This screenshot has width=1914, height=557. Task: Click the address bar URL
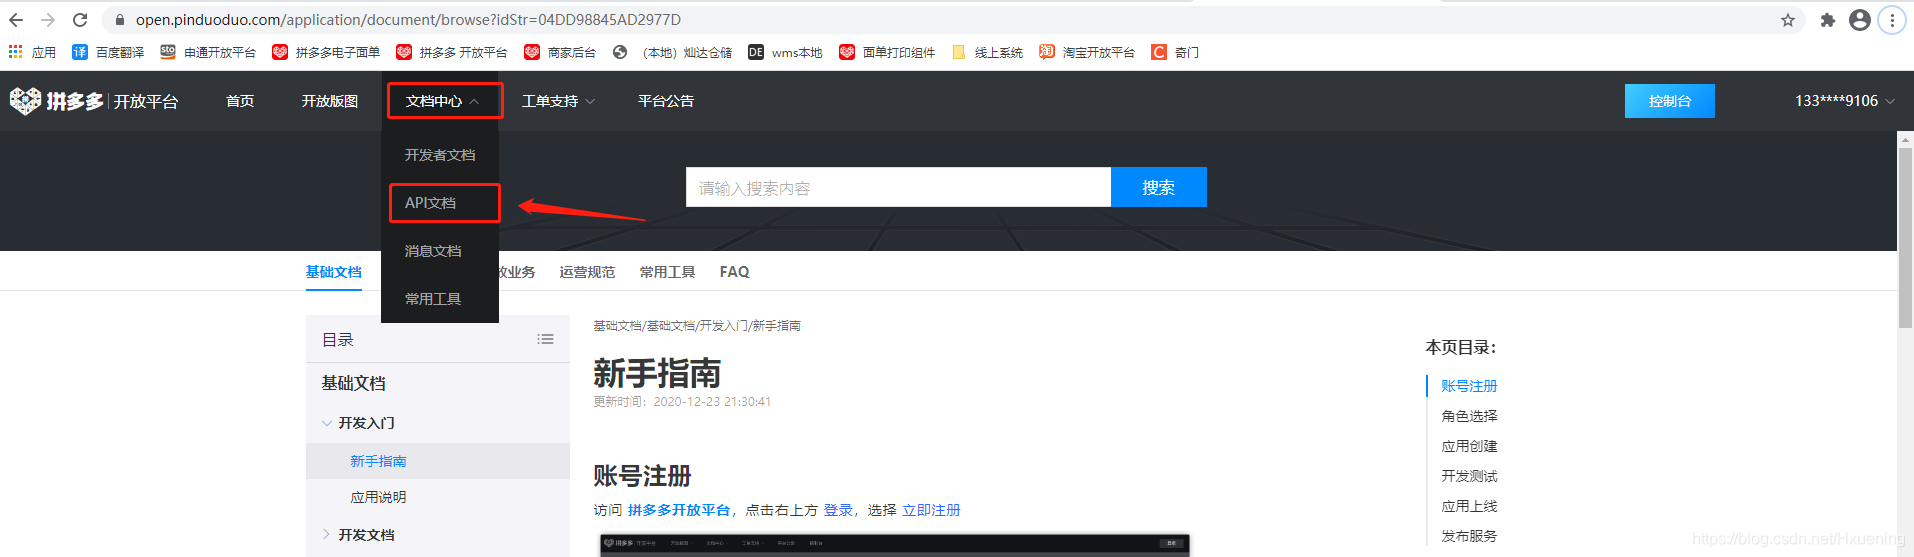408,20
